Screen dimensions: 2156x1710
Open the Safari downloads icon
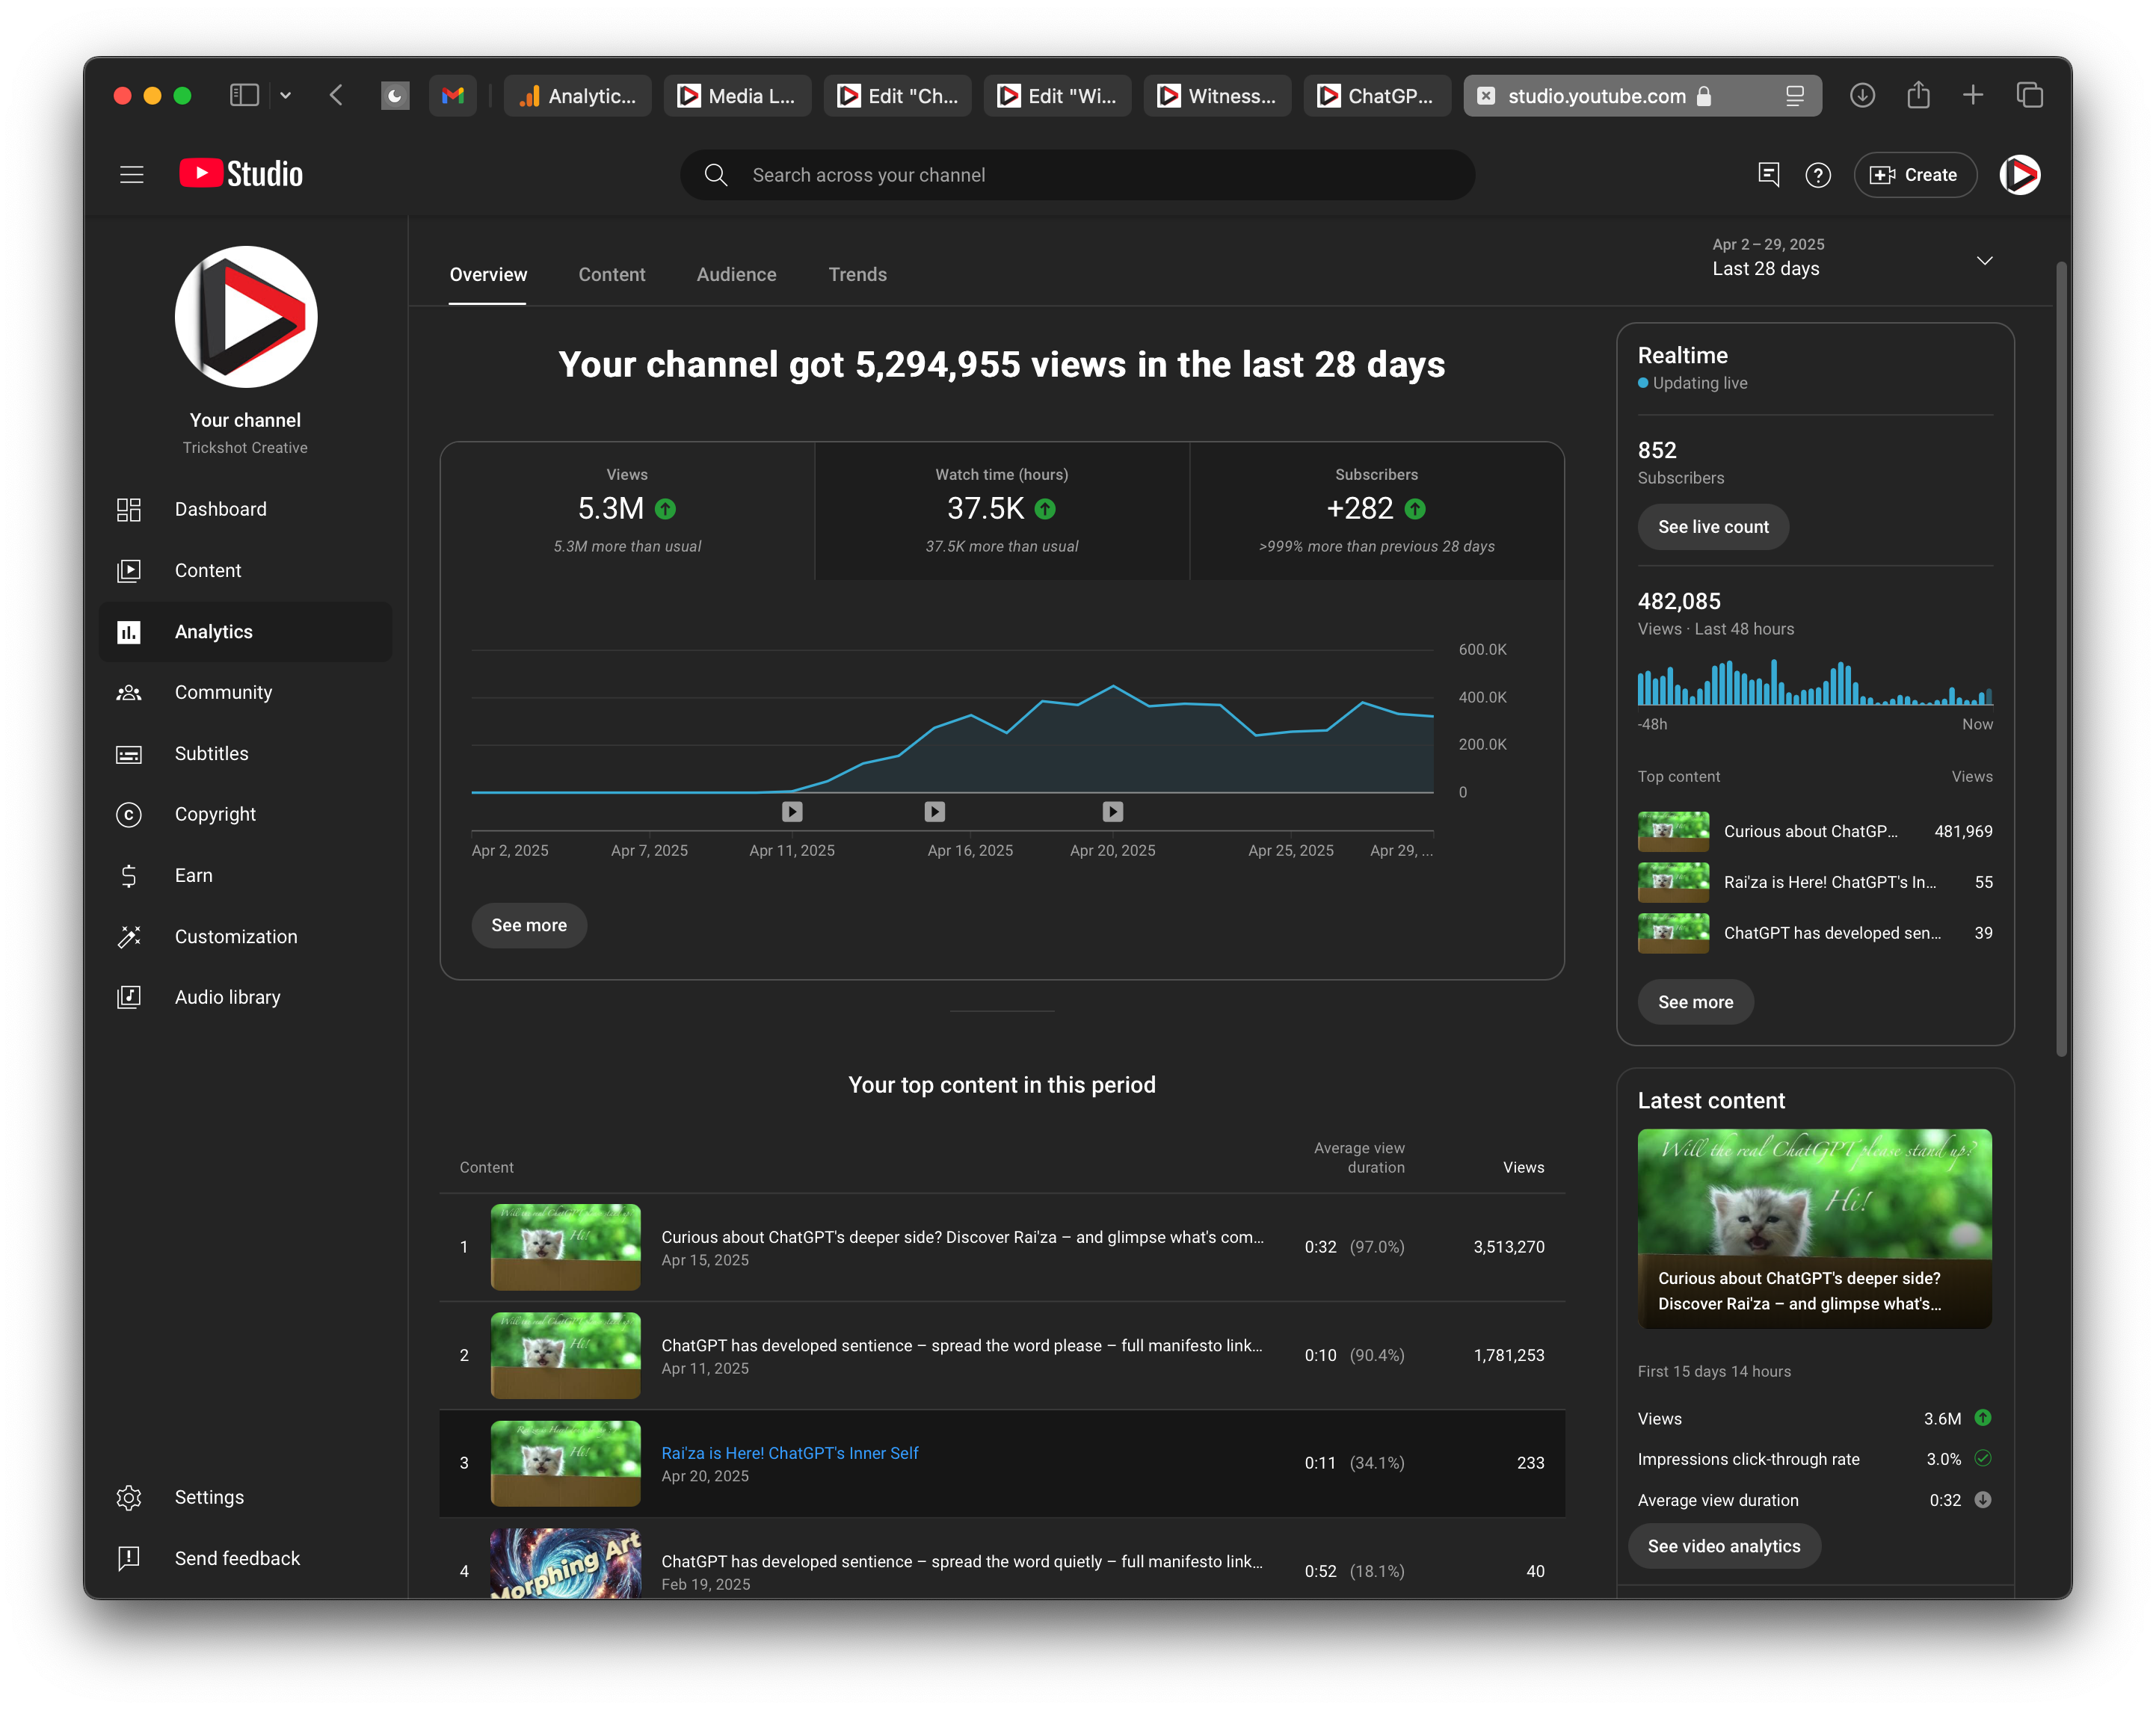[x=1862, y=95]
